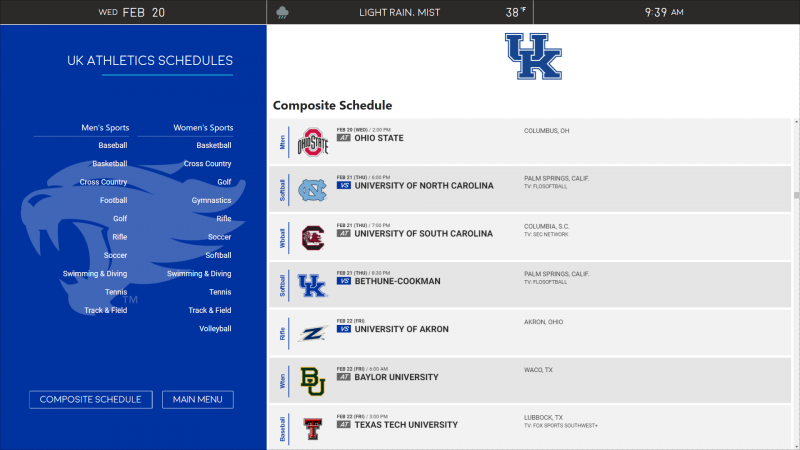
Task: Select women's Softball schedule
Action: [218, 255]
